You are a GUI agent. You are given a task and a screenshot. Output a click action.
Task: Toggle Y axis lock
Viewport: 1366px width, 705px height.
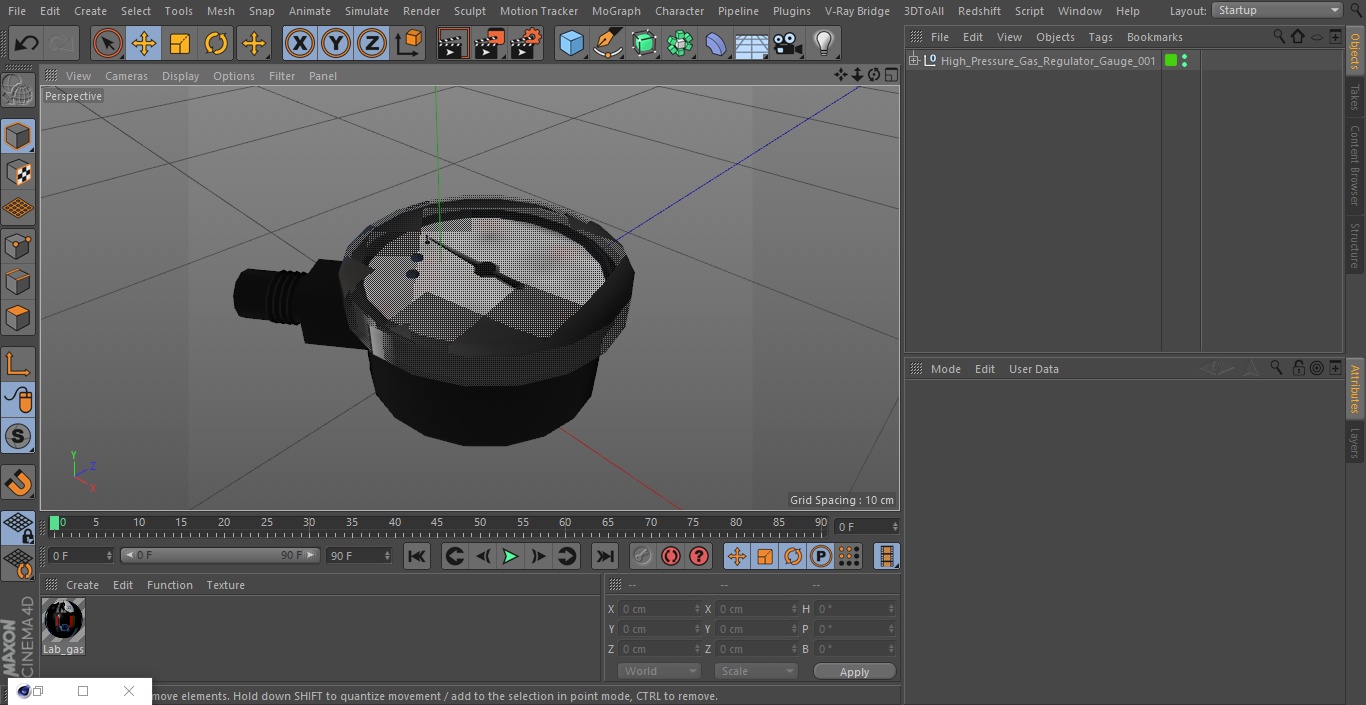click(336, 43)
